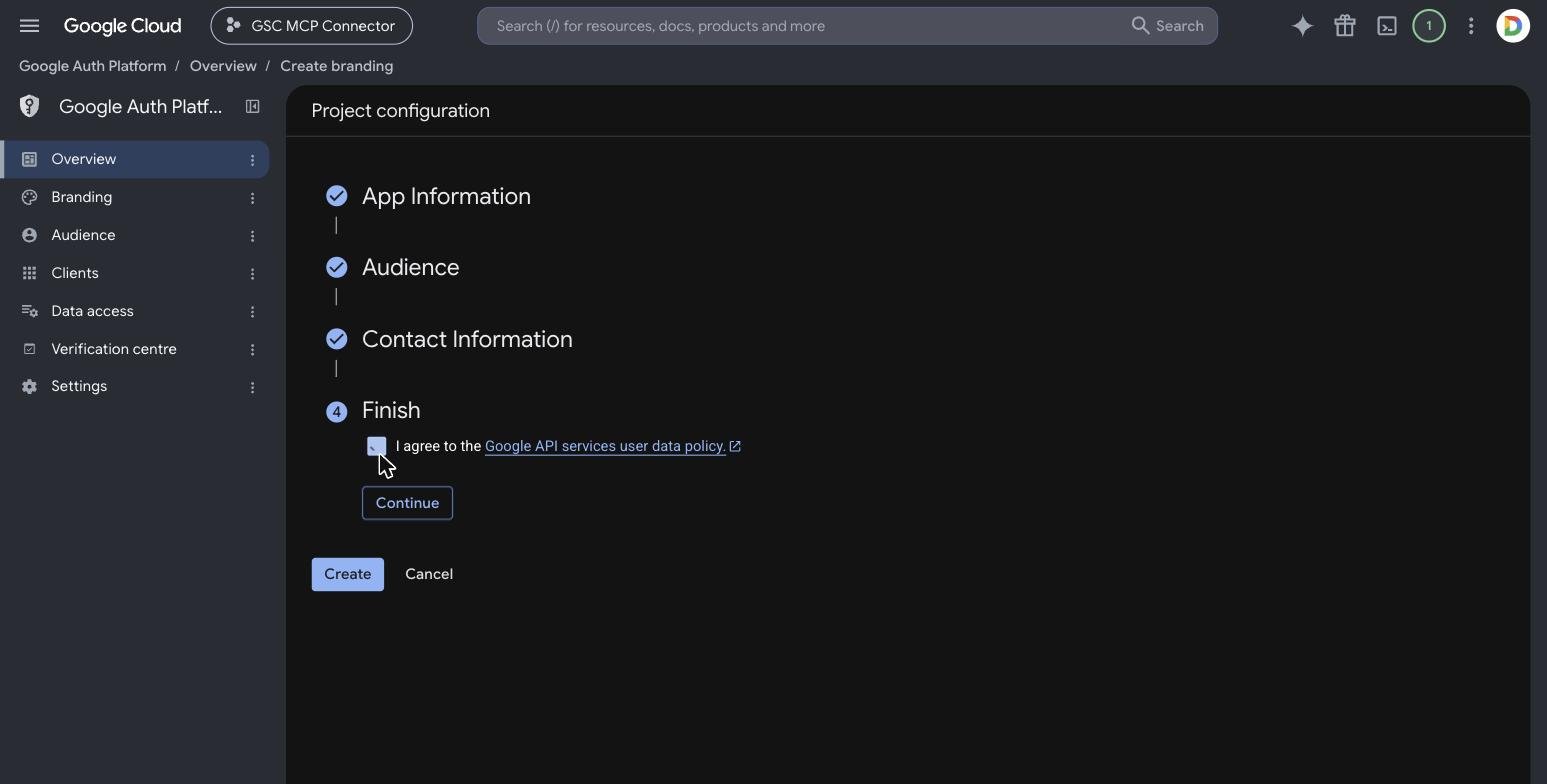1547x784 pixels.
Task: Open the main navigation hamburger menu
Action: (29, 26)
